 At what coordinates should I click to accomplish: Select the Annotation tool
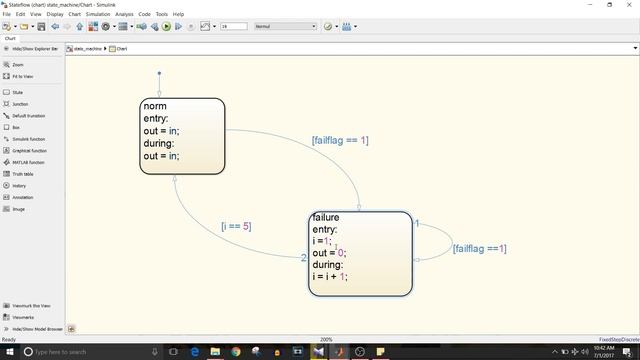(18, 197)
